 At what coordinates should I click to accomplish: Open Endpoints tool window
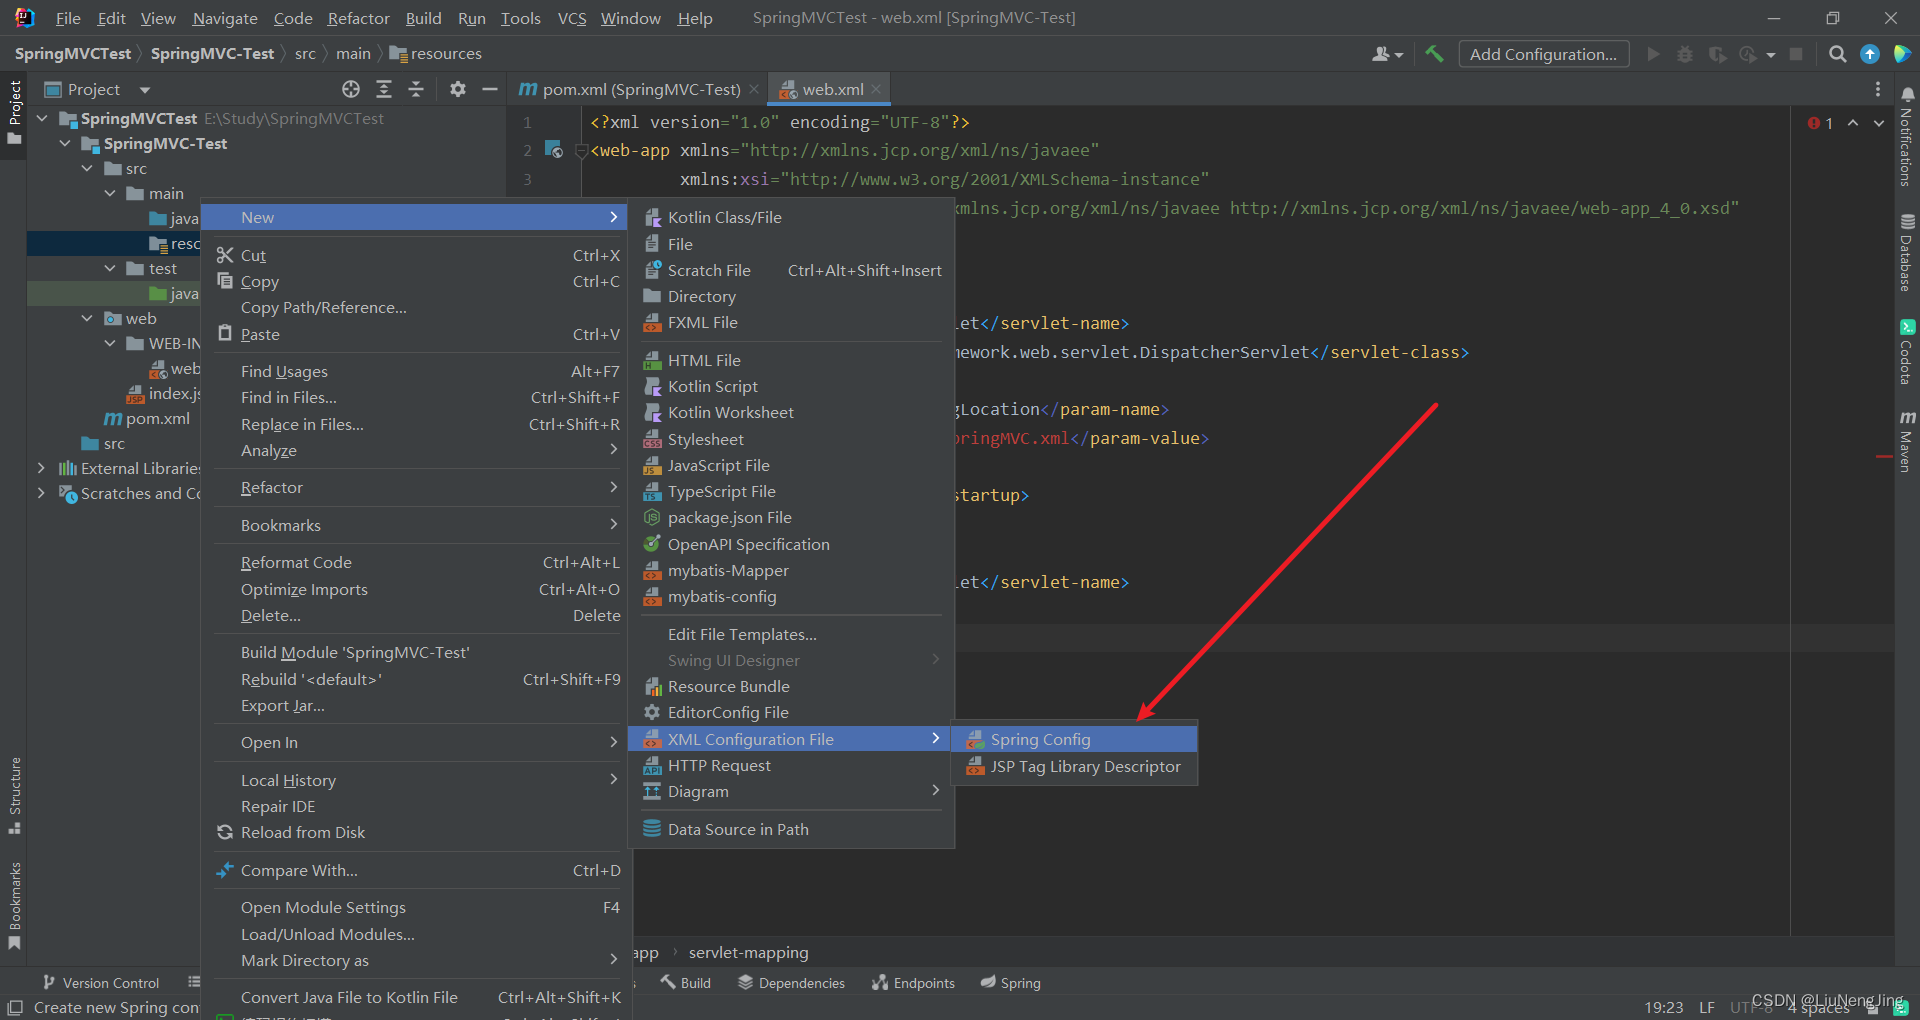pos(913,983)
